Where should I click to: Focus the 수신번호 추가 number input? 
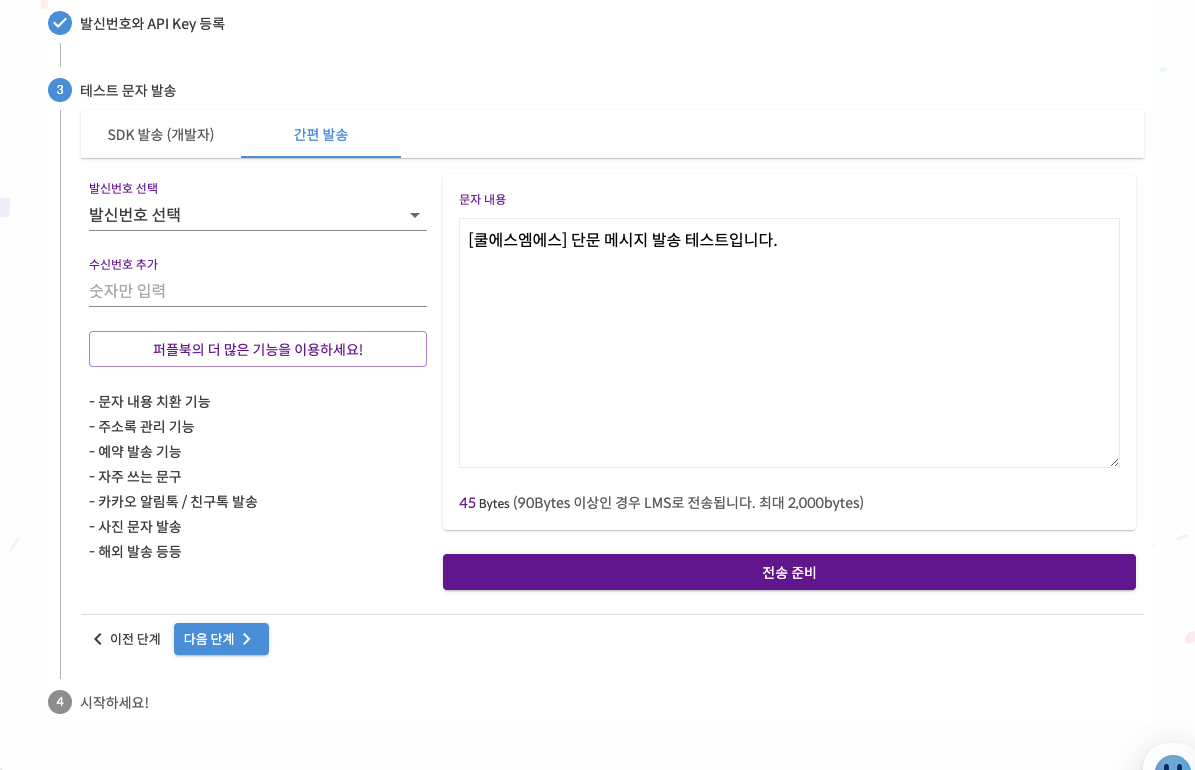click(258, 290)
